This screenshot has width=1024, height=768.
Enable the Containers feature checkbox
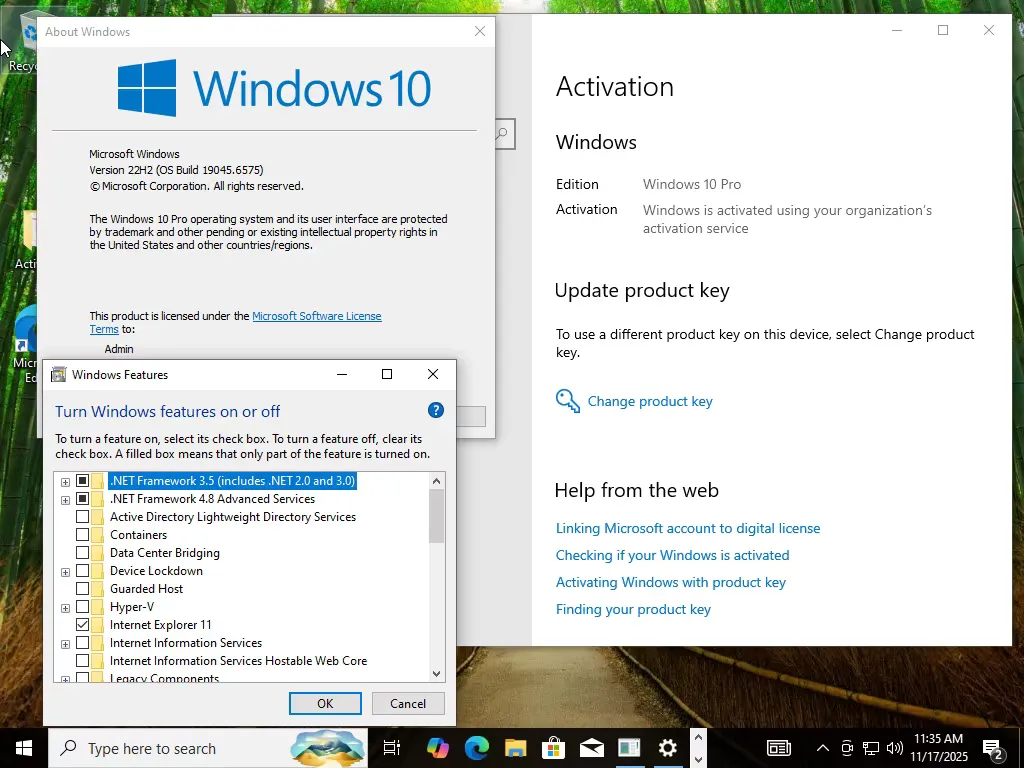coord(82,535)
